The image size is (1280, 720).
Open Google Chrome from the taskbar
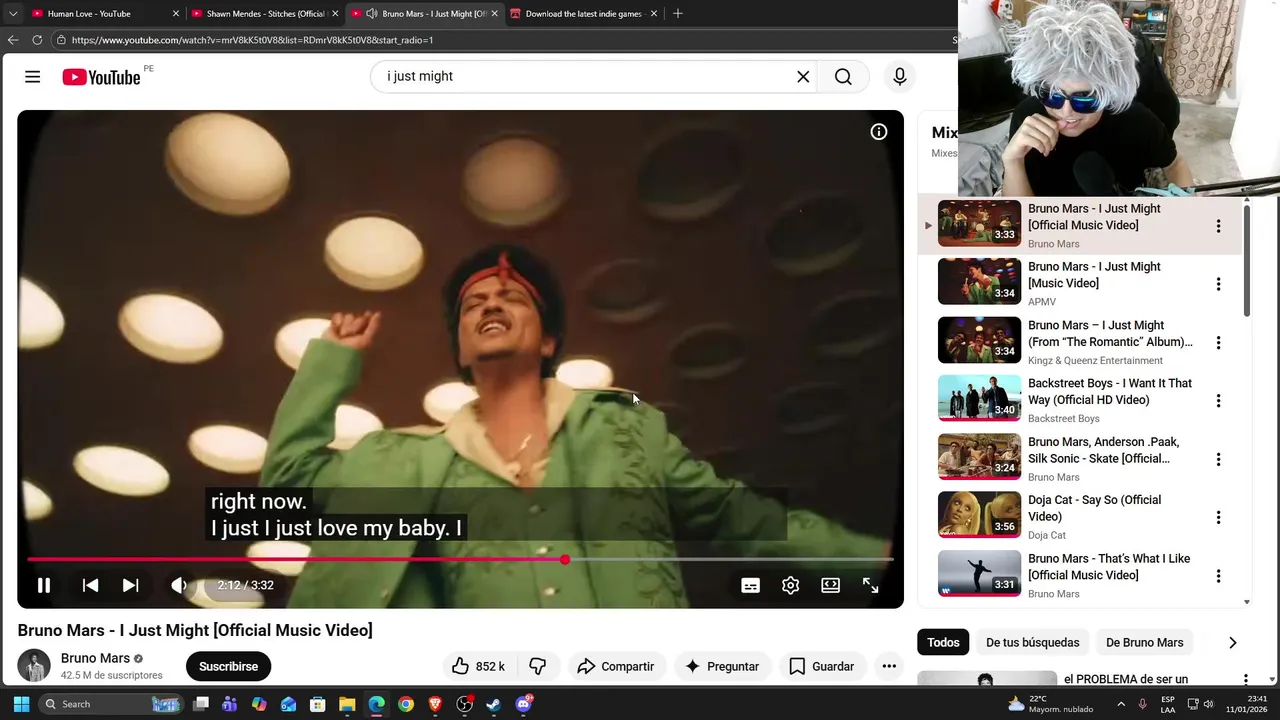click(x=406, y=704)
